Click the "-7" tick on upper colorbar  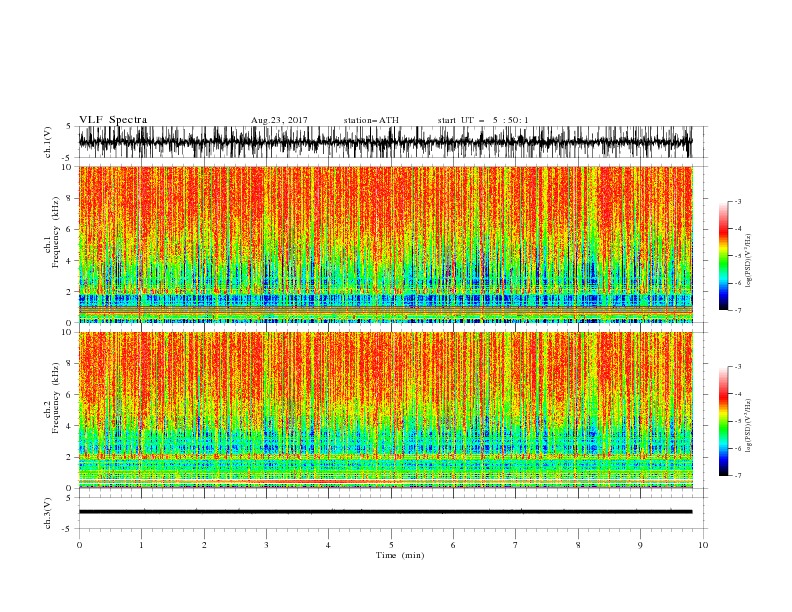click(x=738, y=310)
